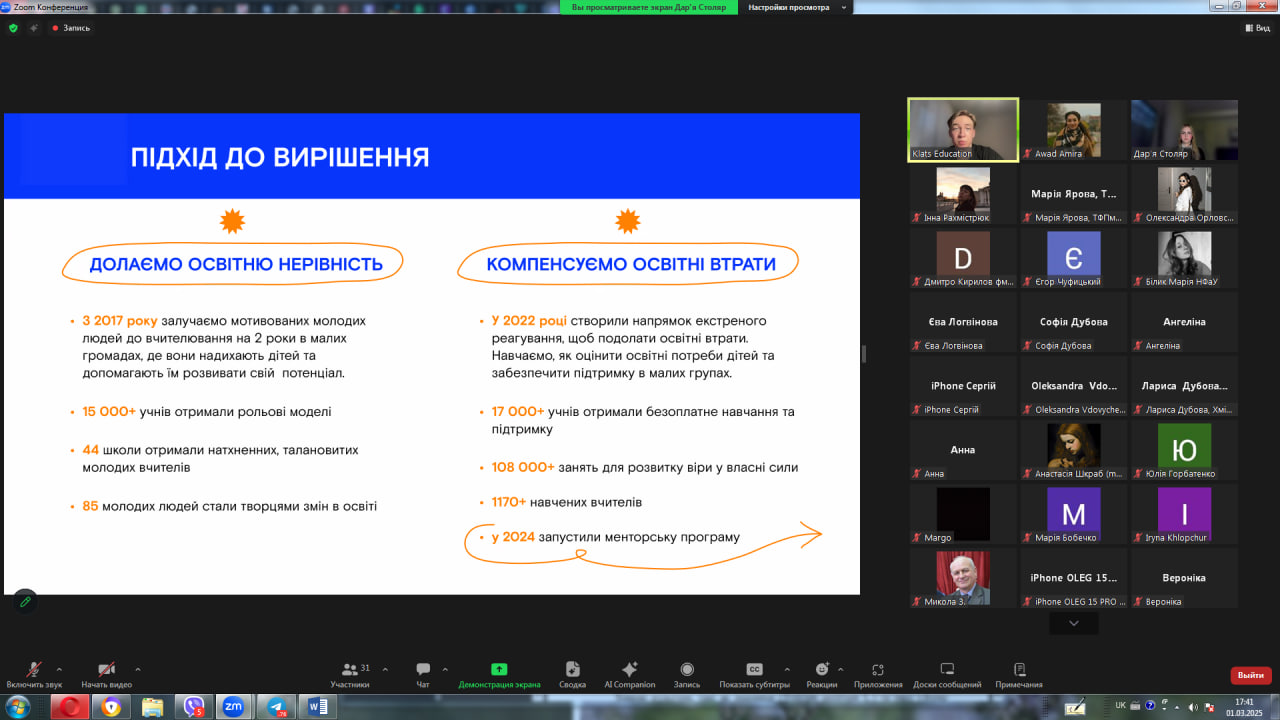The height and width of the screenshot is (720, 1280).
Task: Switch layout using Вид button
Action: (x=1258, y=28)
